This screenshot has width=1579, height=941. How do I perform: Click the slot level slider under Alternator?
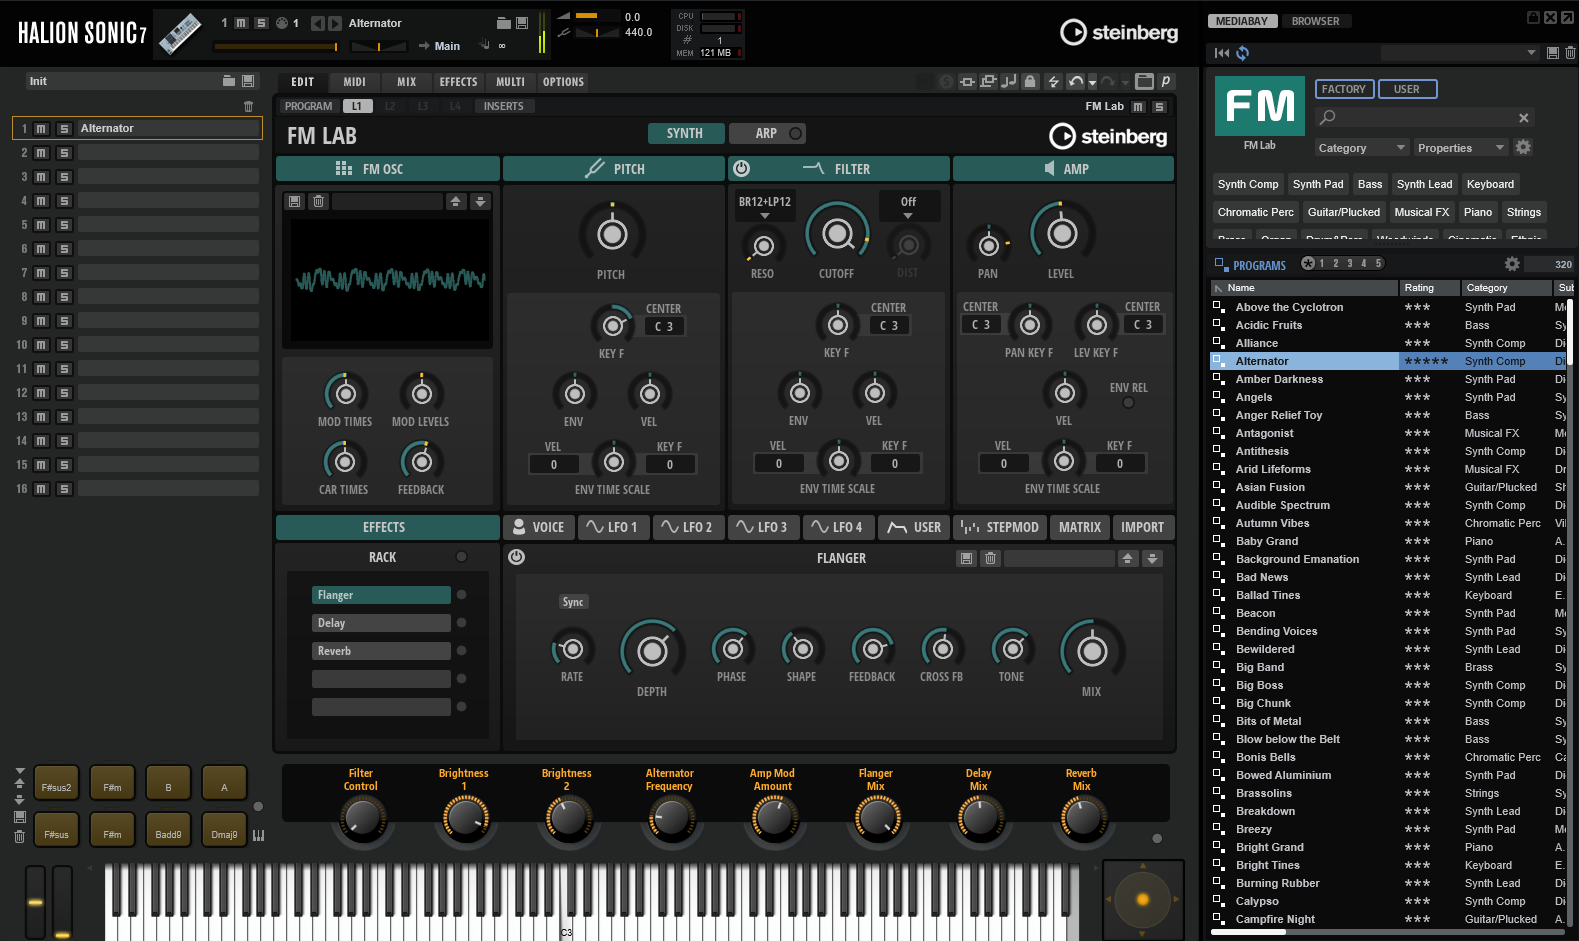coord(276,46)
